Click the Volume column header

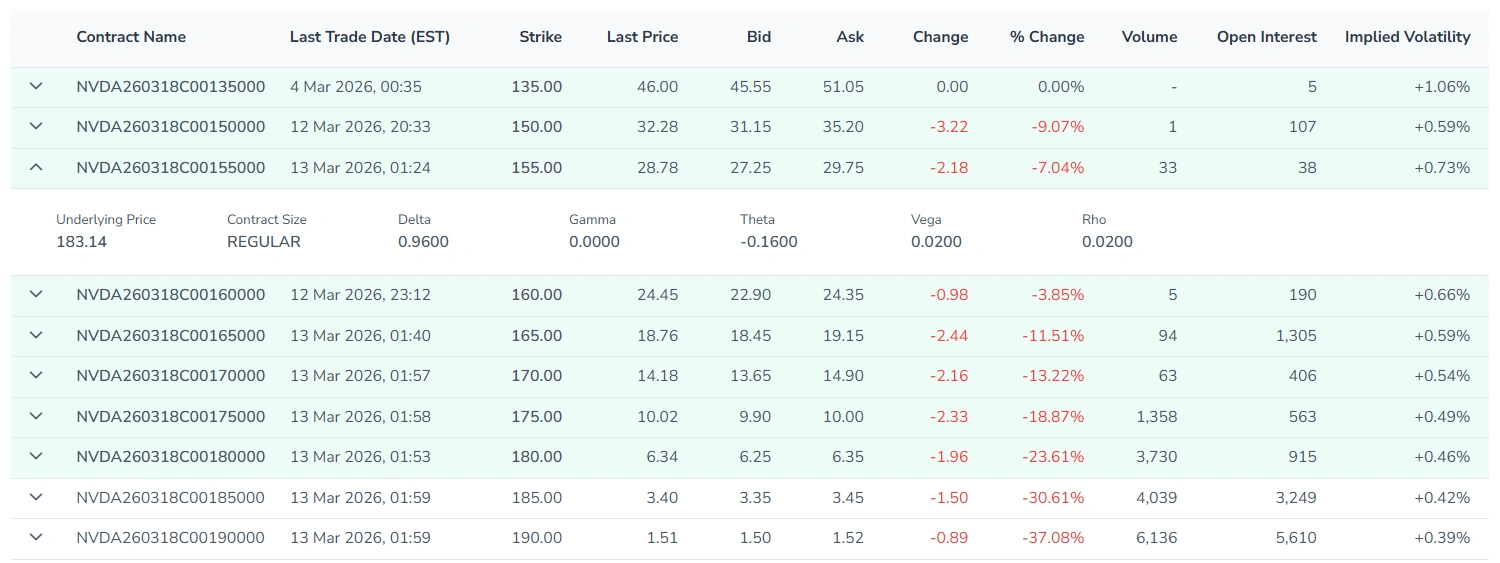click(1150, 37)
